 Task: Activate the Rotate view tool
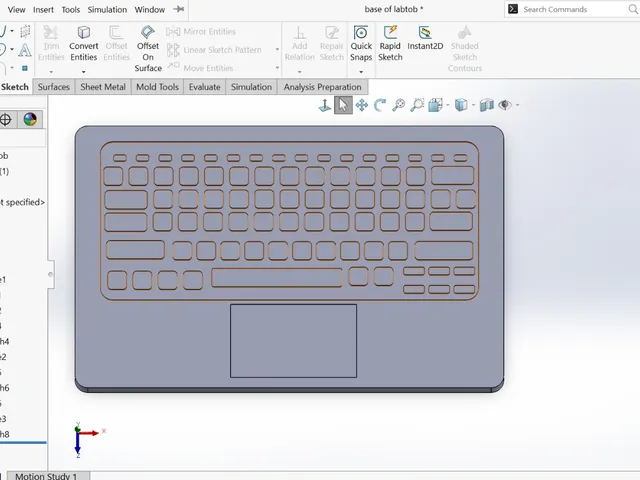pyautogui.click(x=380, y=105)
